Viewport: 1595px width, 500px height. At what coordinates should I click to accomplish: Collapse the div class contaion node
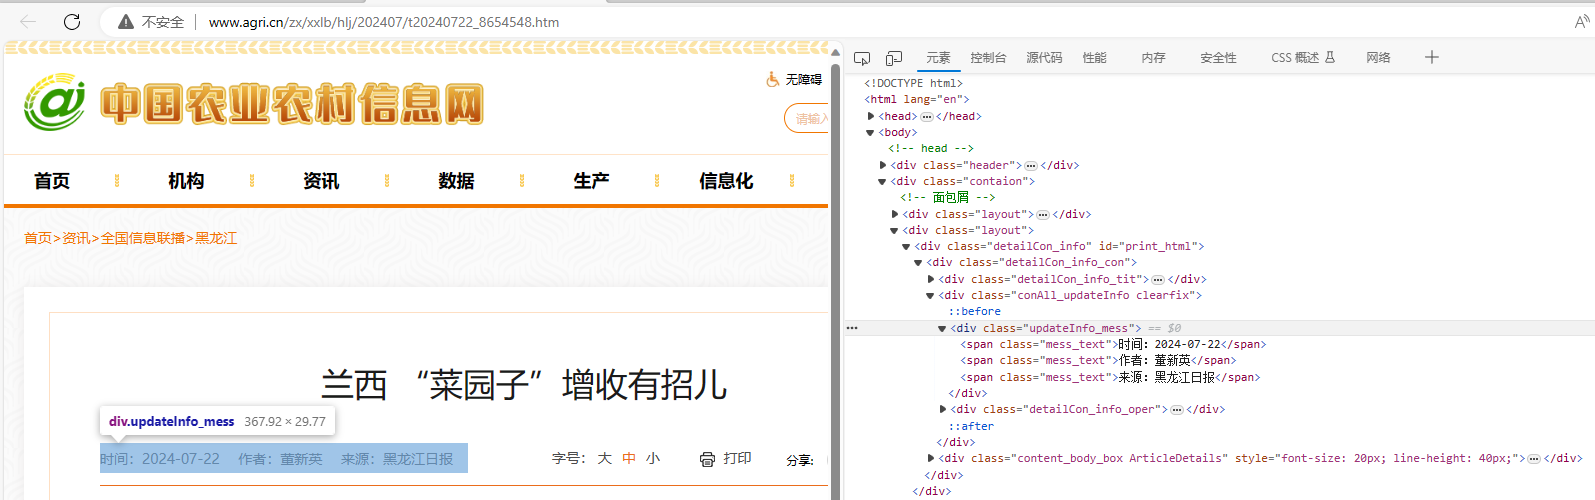[882, 181]
